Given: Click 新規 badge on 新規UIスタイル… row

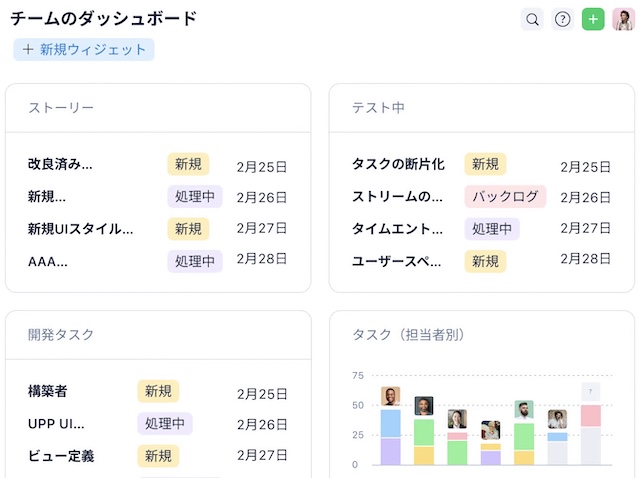Looking at the screenshot, I should (x=188, y=229).
